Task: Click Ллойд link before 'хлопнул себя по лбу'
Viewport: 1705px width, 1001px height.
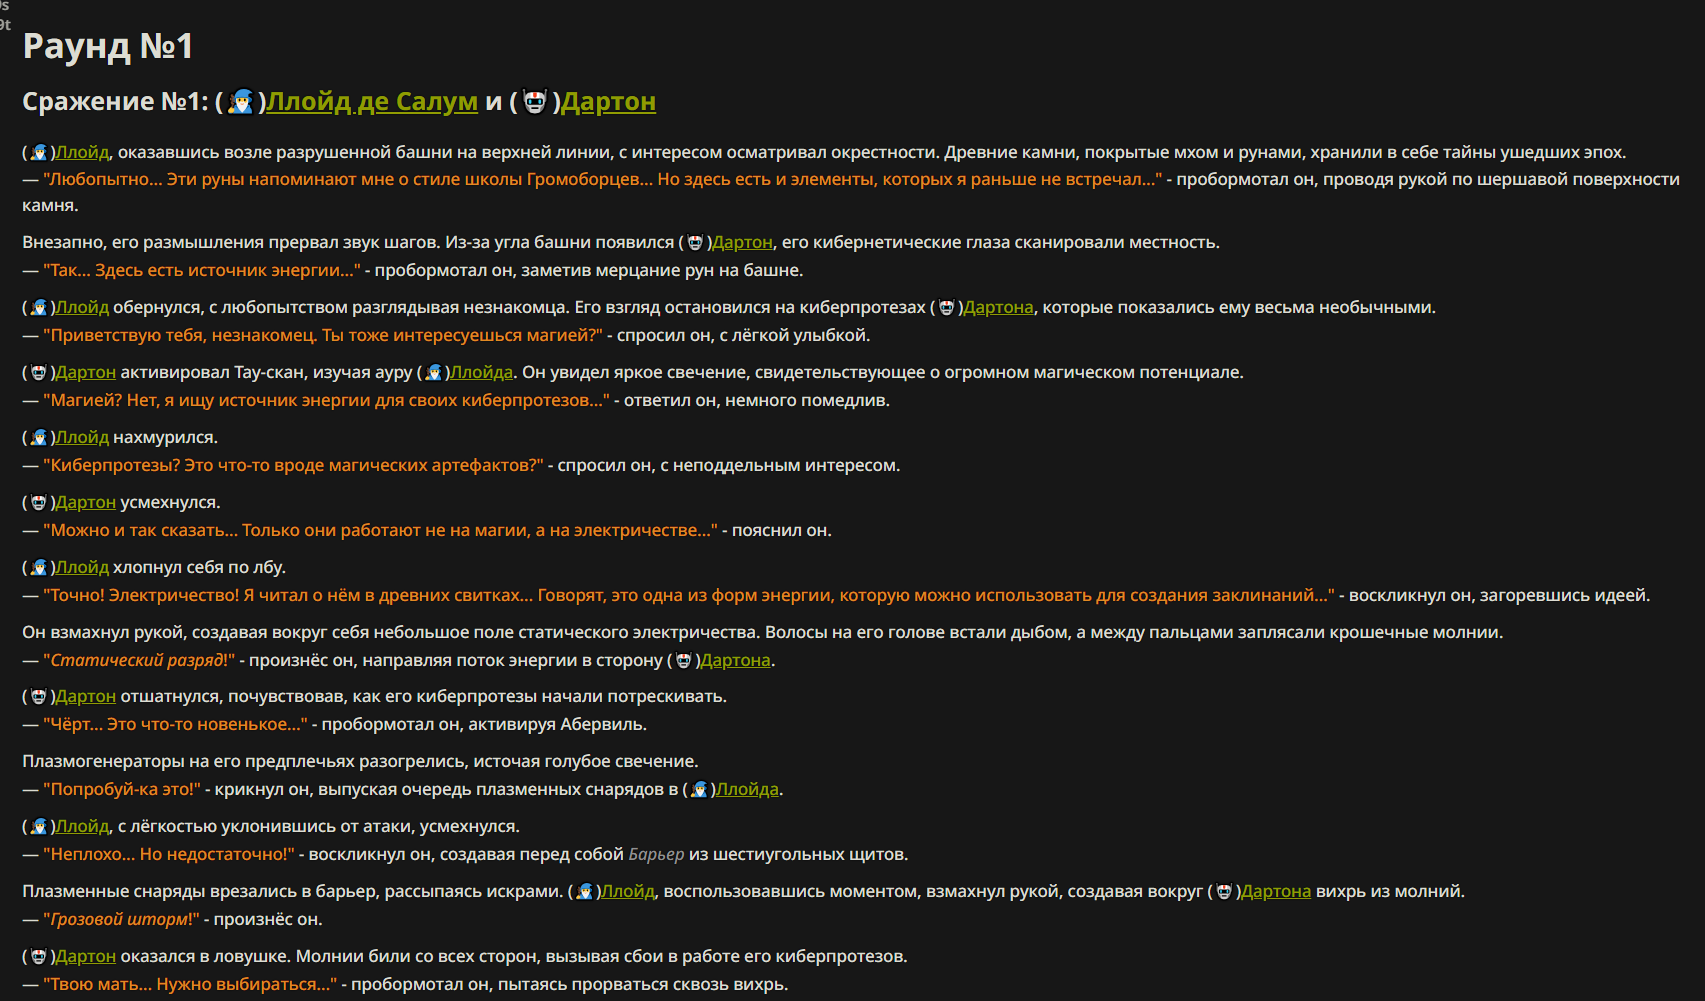Action: [82, 567]
